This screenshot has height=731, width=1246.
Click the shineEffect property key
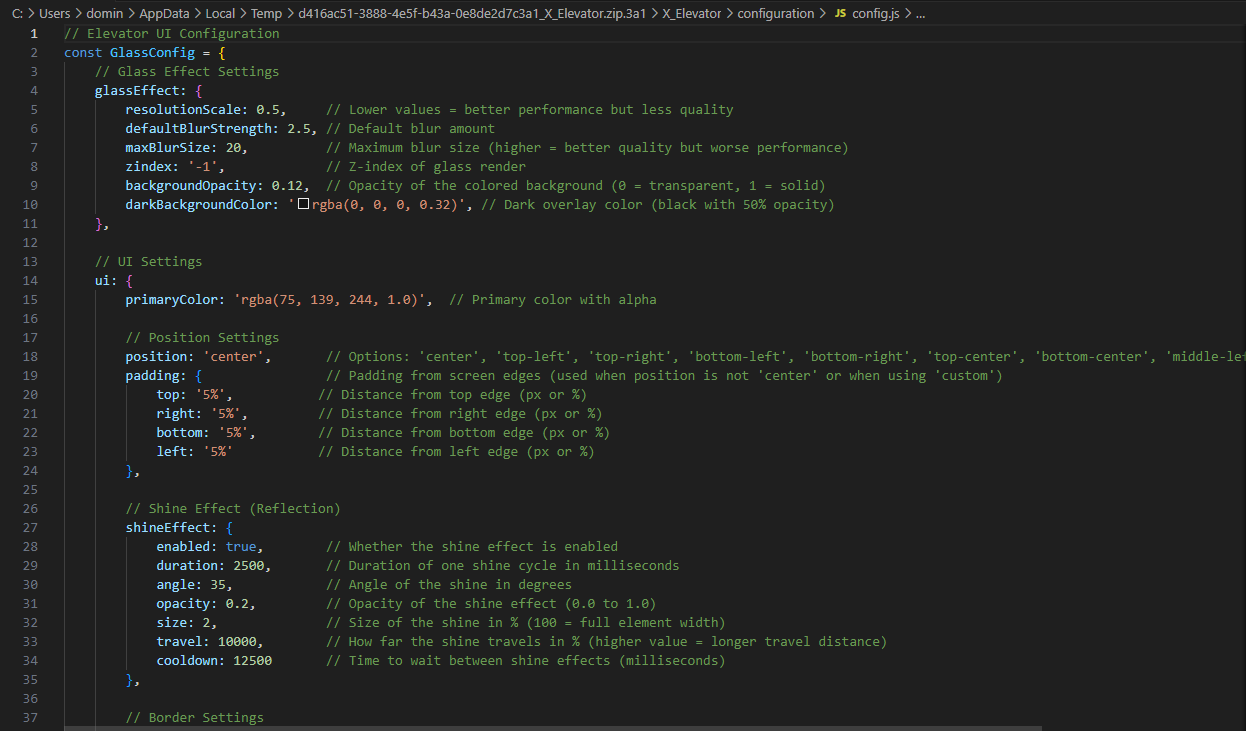168,528
